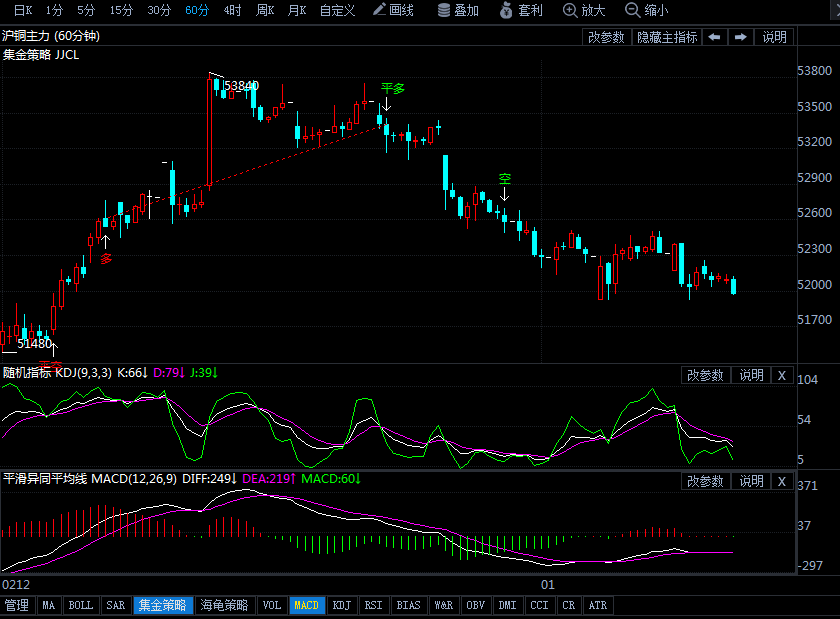
Task: Open the 管理 indicator management panel
Action: pyautogui.click(x=18, y=605)
